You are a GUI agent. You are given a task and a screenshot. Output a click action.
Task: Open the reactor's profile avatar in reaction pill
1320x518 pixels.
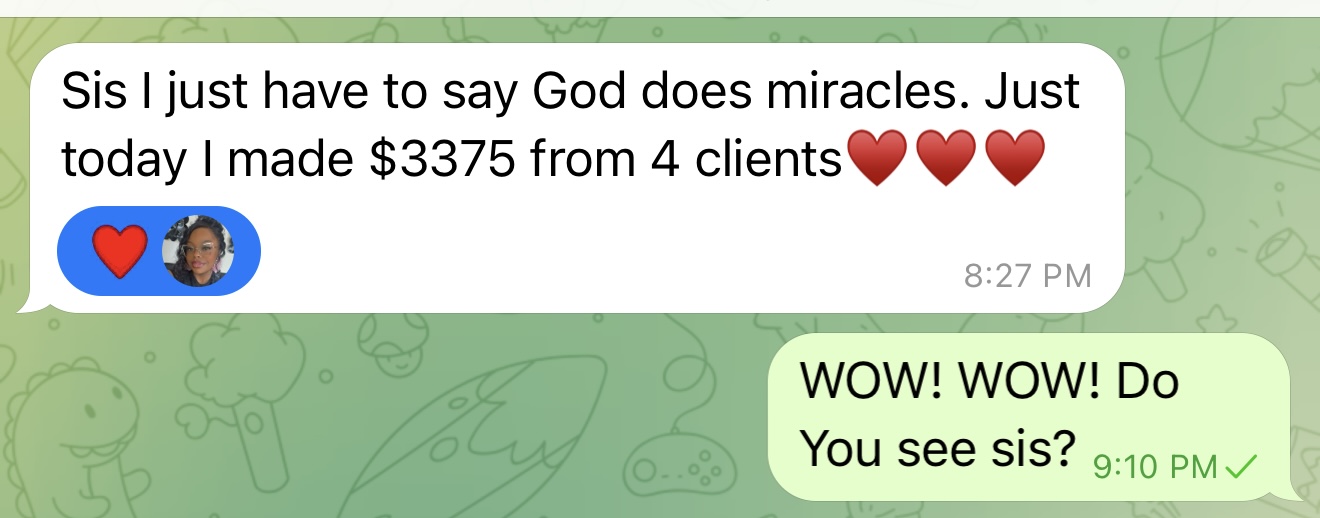pos(198,251)
